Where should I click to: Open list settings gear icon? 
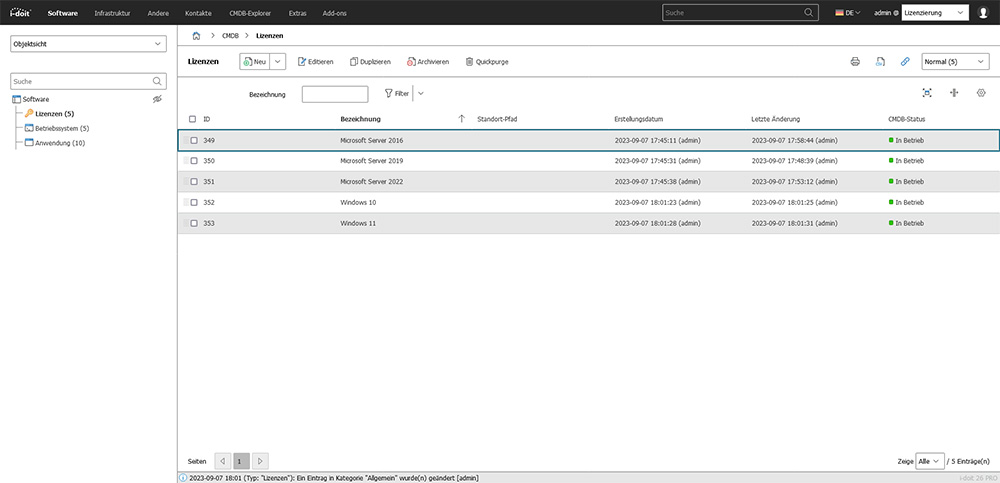(981, 93)
